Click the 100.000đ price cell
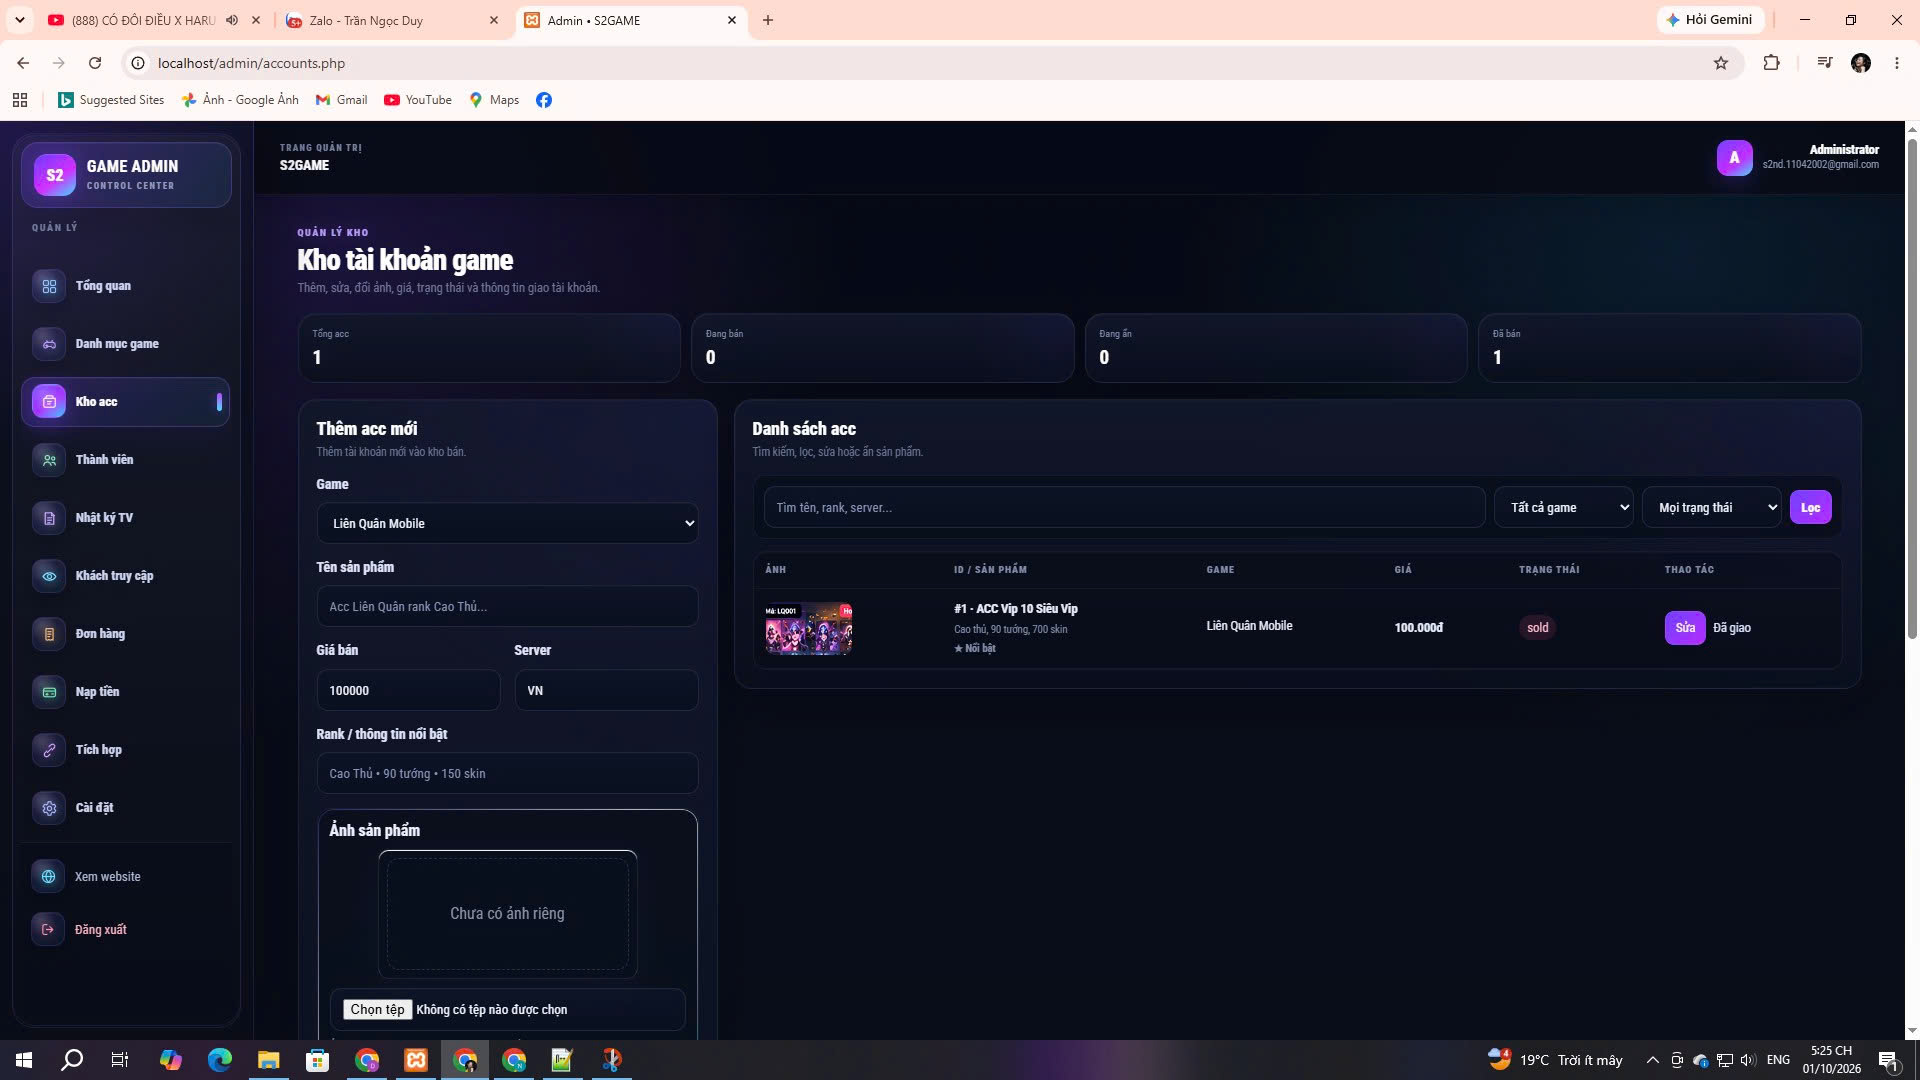Screen dimensions: 1920x1080 point(1418,628)
